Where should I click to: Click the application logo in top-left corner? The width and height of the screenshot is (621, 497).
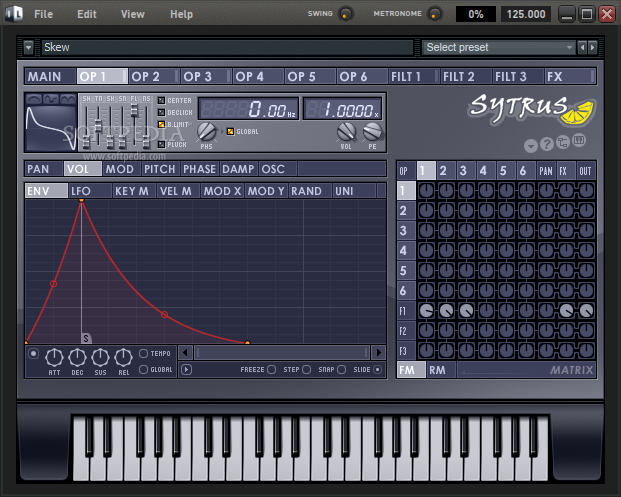click(14, 14)
